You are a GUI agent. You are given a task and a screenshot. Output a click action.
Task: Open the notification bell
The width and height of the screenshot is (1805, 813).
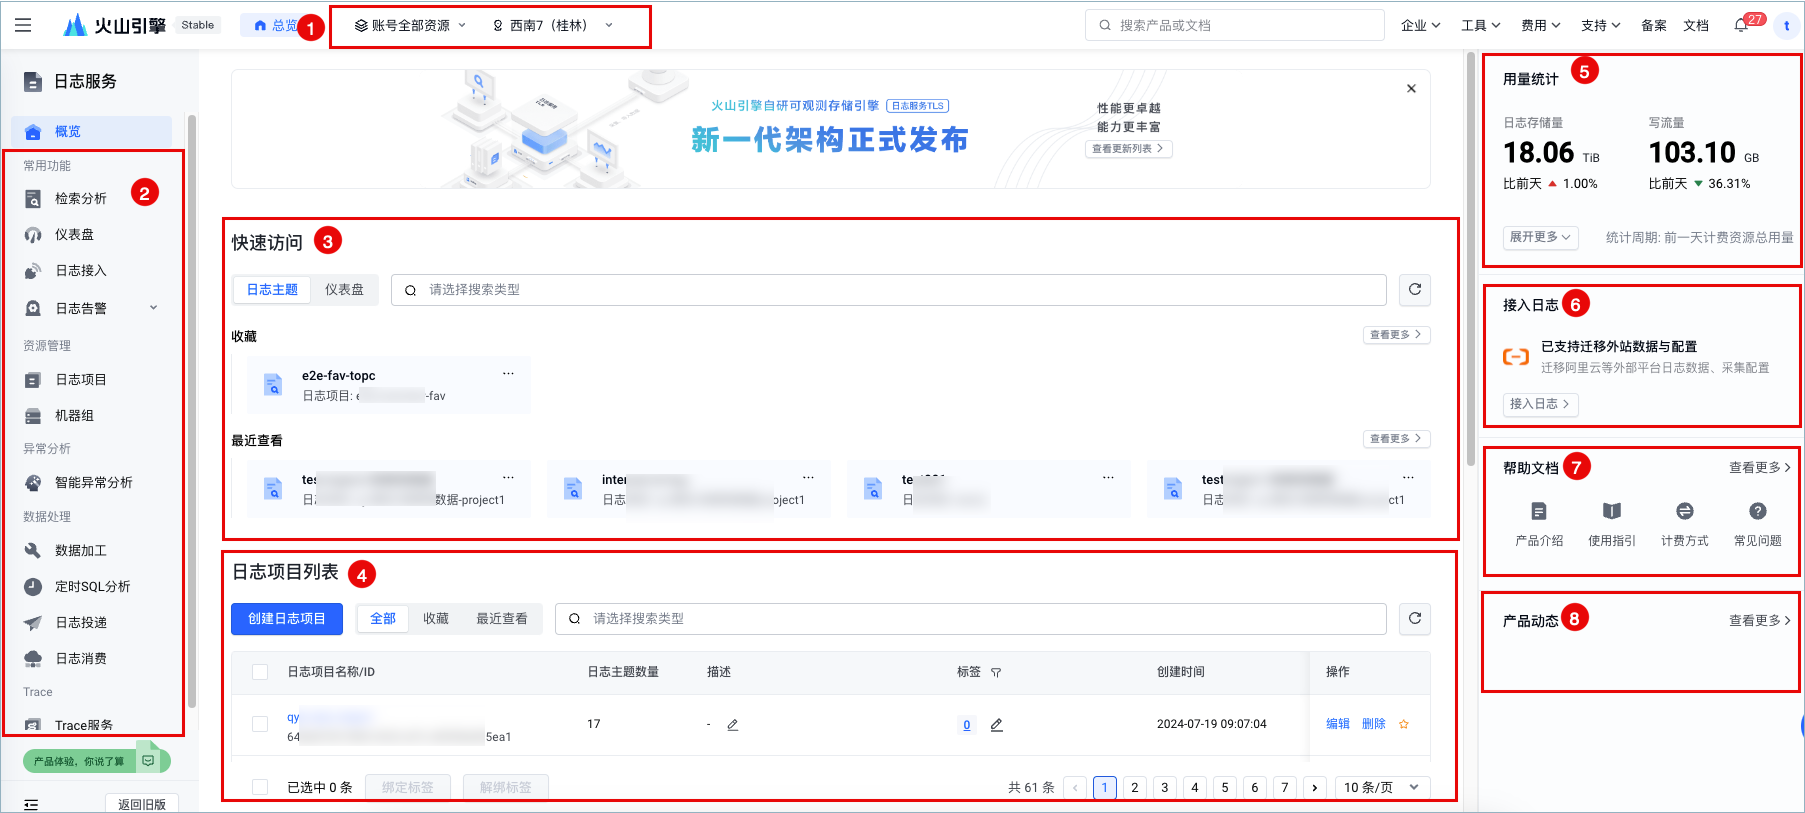(1741, 25)
